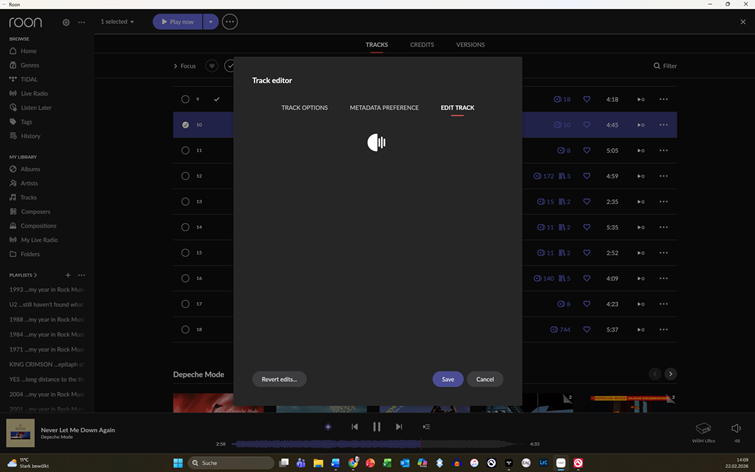Screen dimensions: 755x472
Task: Switch to TRACK OPTIONS tab
Action: (x=304, y=107)
